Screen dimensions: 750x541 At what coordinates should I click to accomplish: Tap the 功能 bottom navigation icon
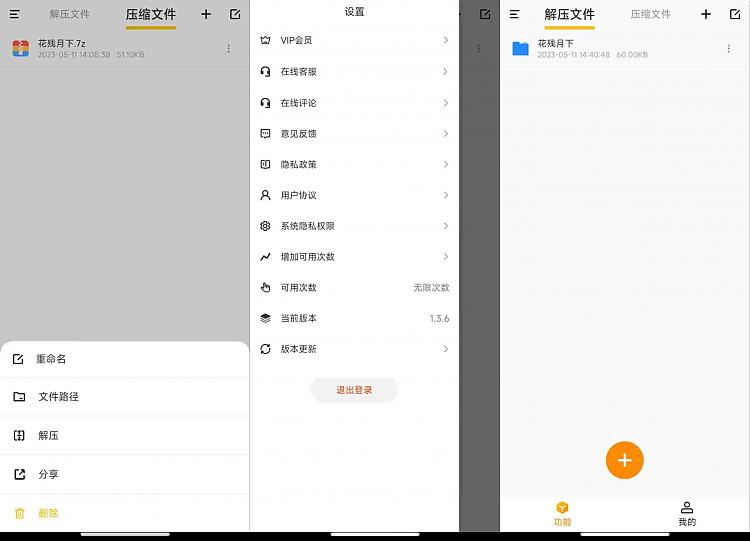click(x=562, y=508)
